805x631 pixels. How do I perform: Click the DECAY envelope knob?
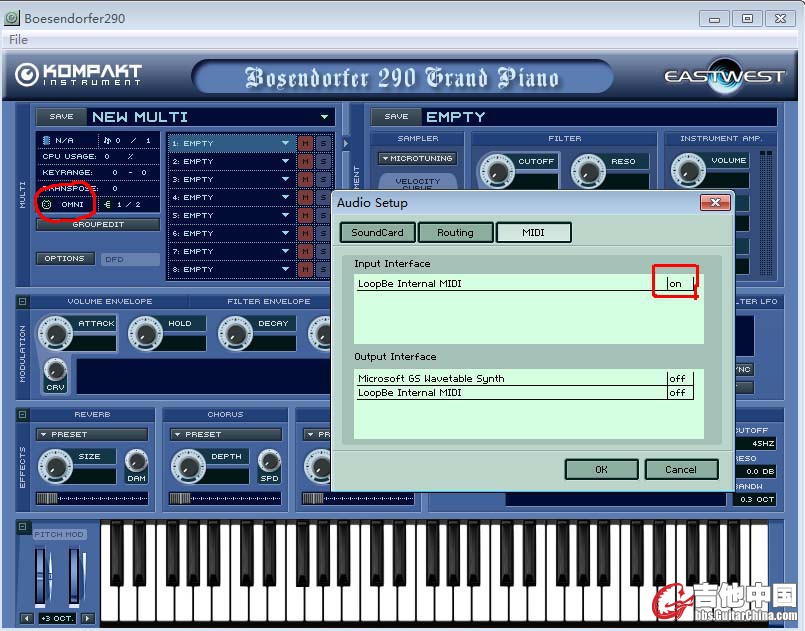(235, 333)
